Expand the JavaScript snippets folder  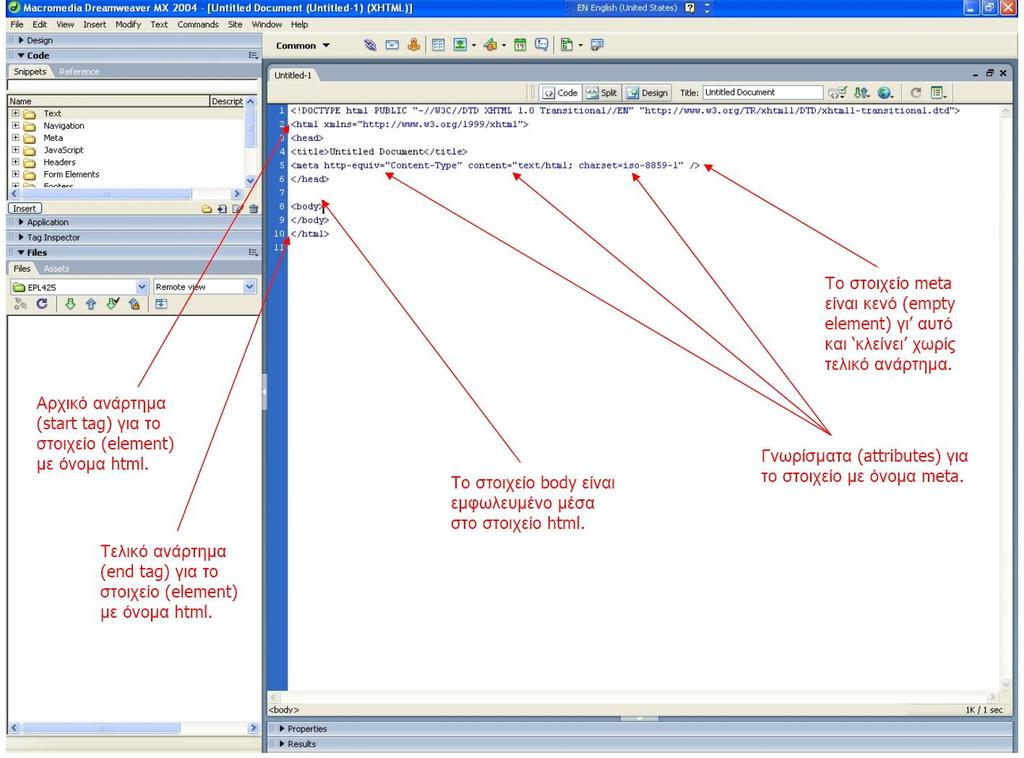tap(16, 150)
